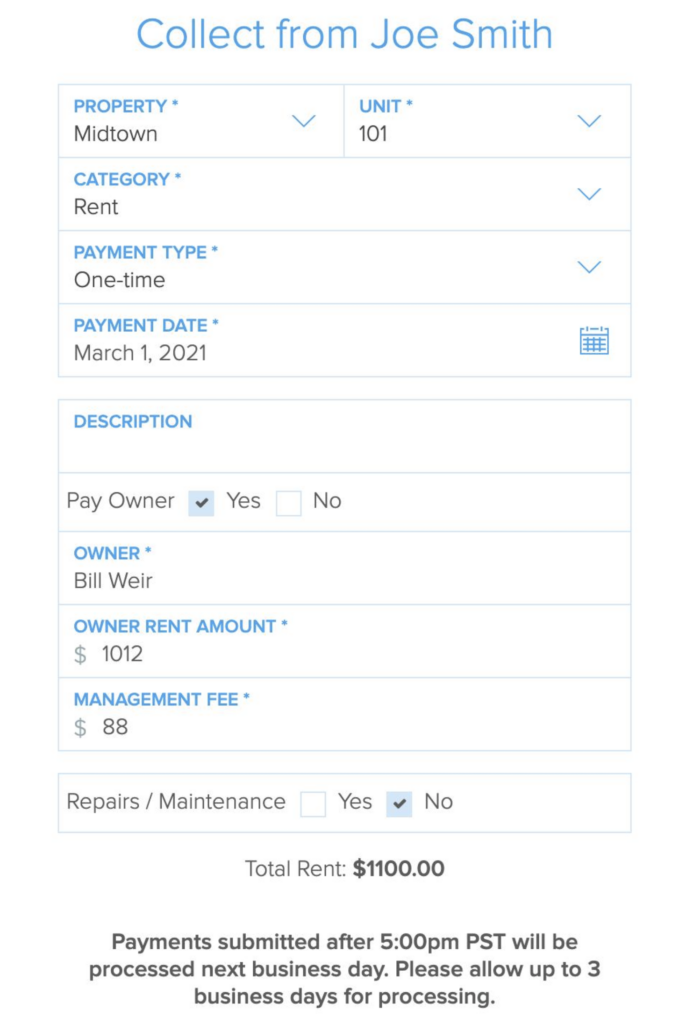Open the payment date calendar icon

click(x=594, y=340)
